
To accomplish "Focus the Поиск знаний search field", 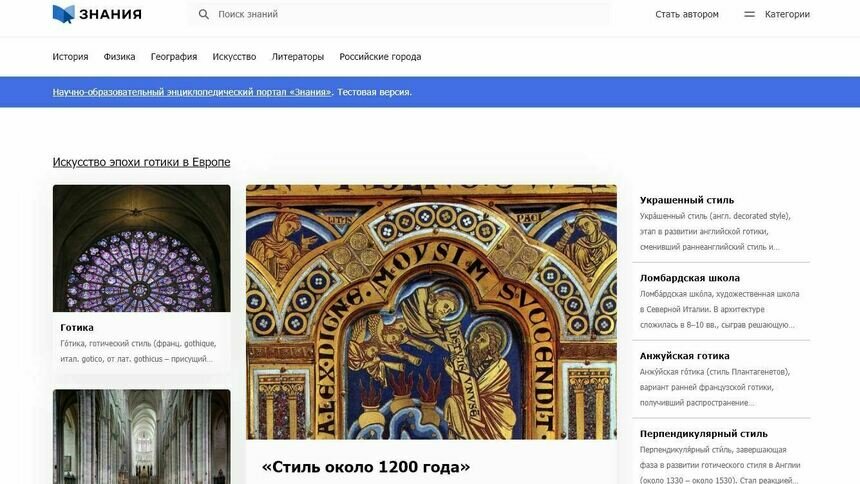I will point(400,14).
